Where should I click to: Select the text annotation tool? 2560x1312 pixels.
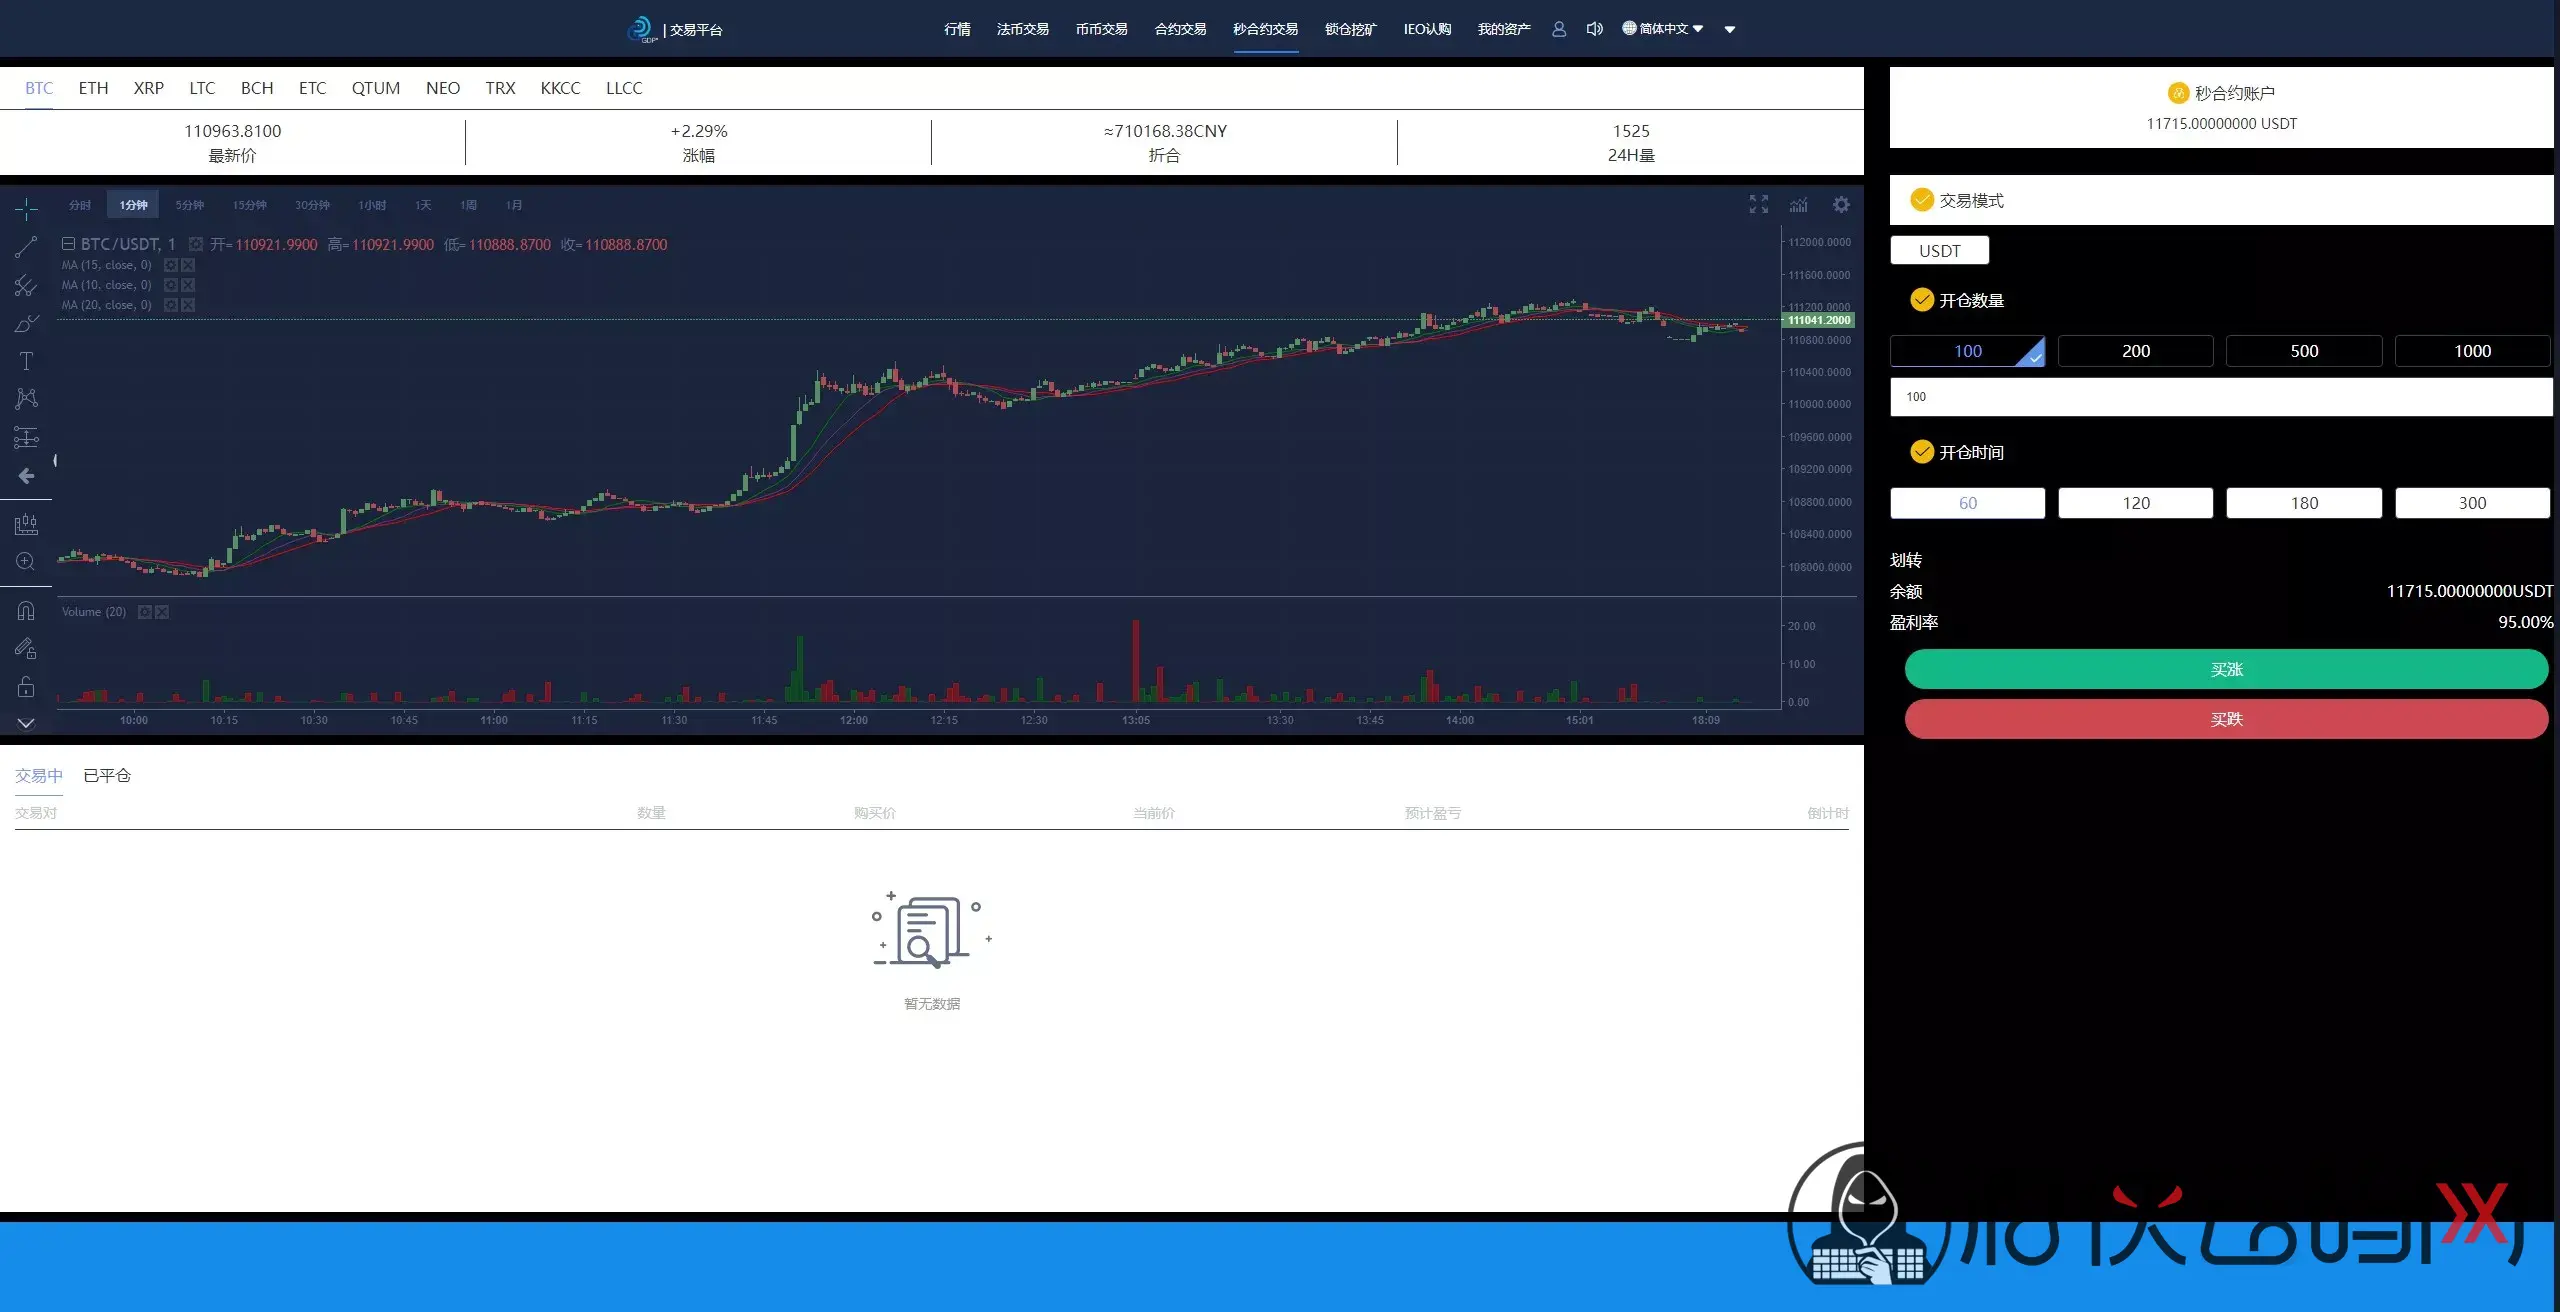[x=26, y=361]
